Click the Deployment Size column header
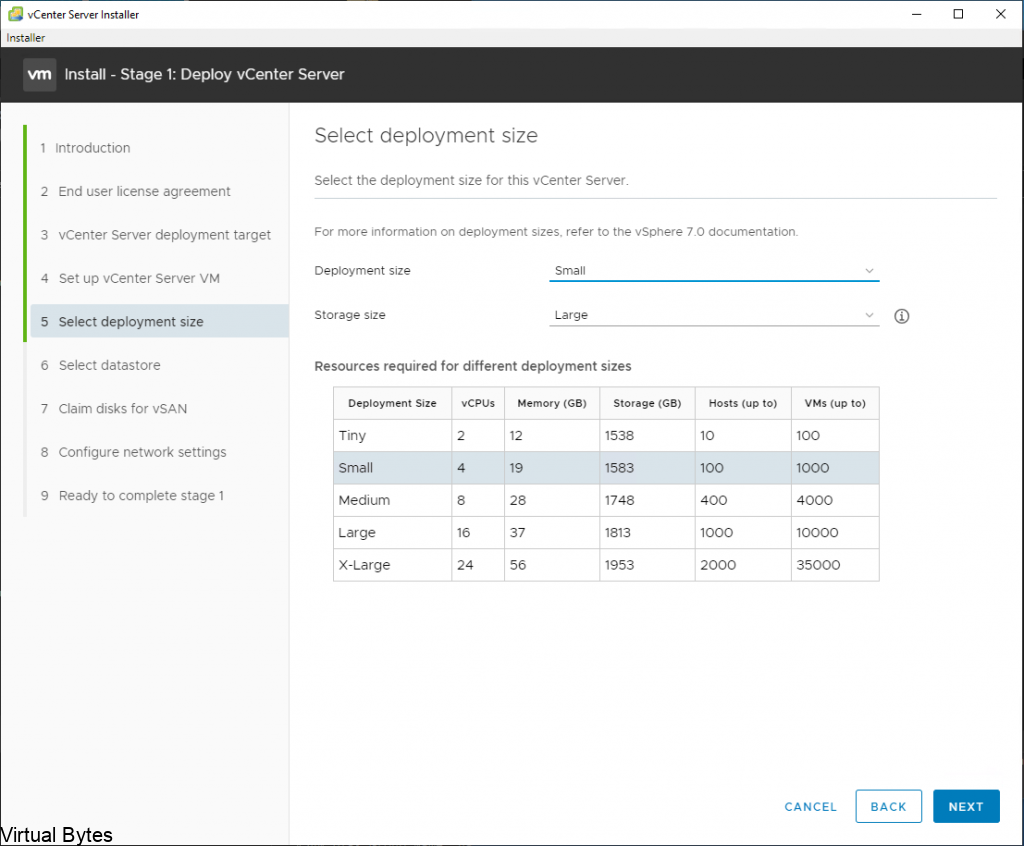 point(392,403)
